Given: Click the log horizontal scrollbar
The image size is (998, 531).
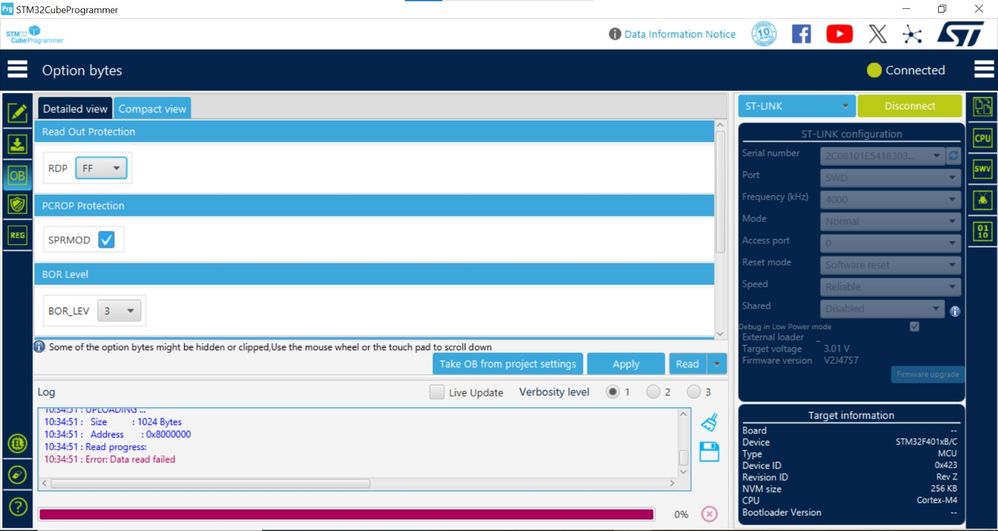Looking at the screenshot, I should pyautogui.click(x=210, y=484).
